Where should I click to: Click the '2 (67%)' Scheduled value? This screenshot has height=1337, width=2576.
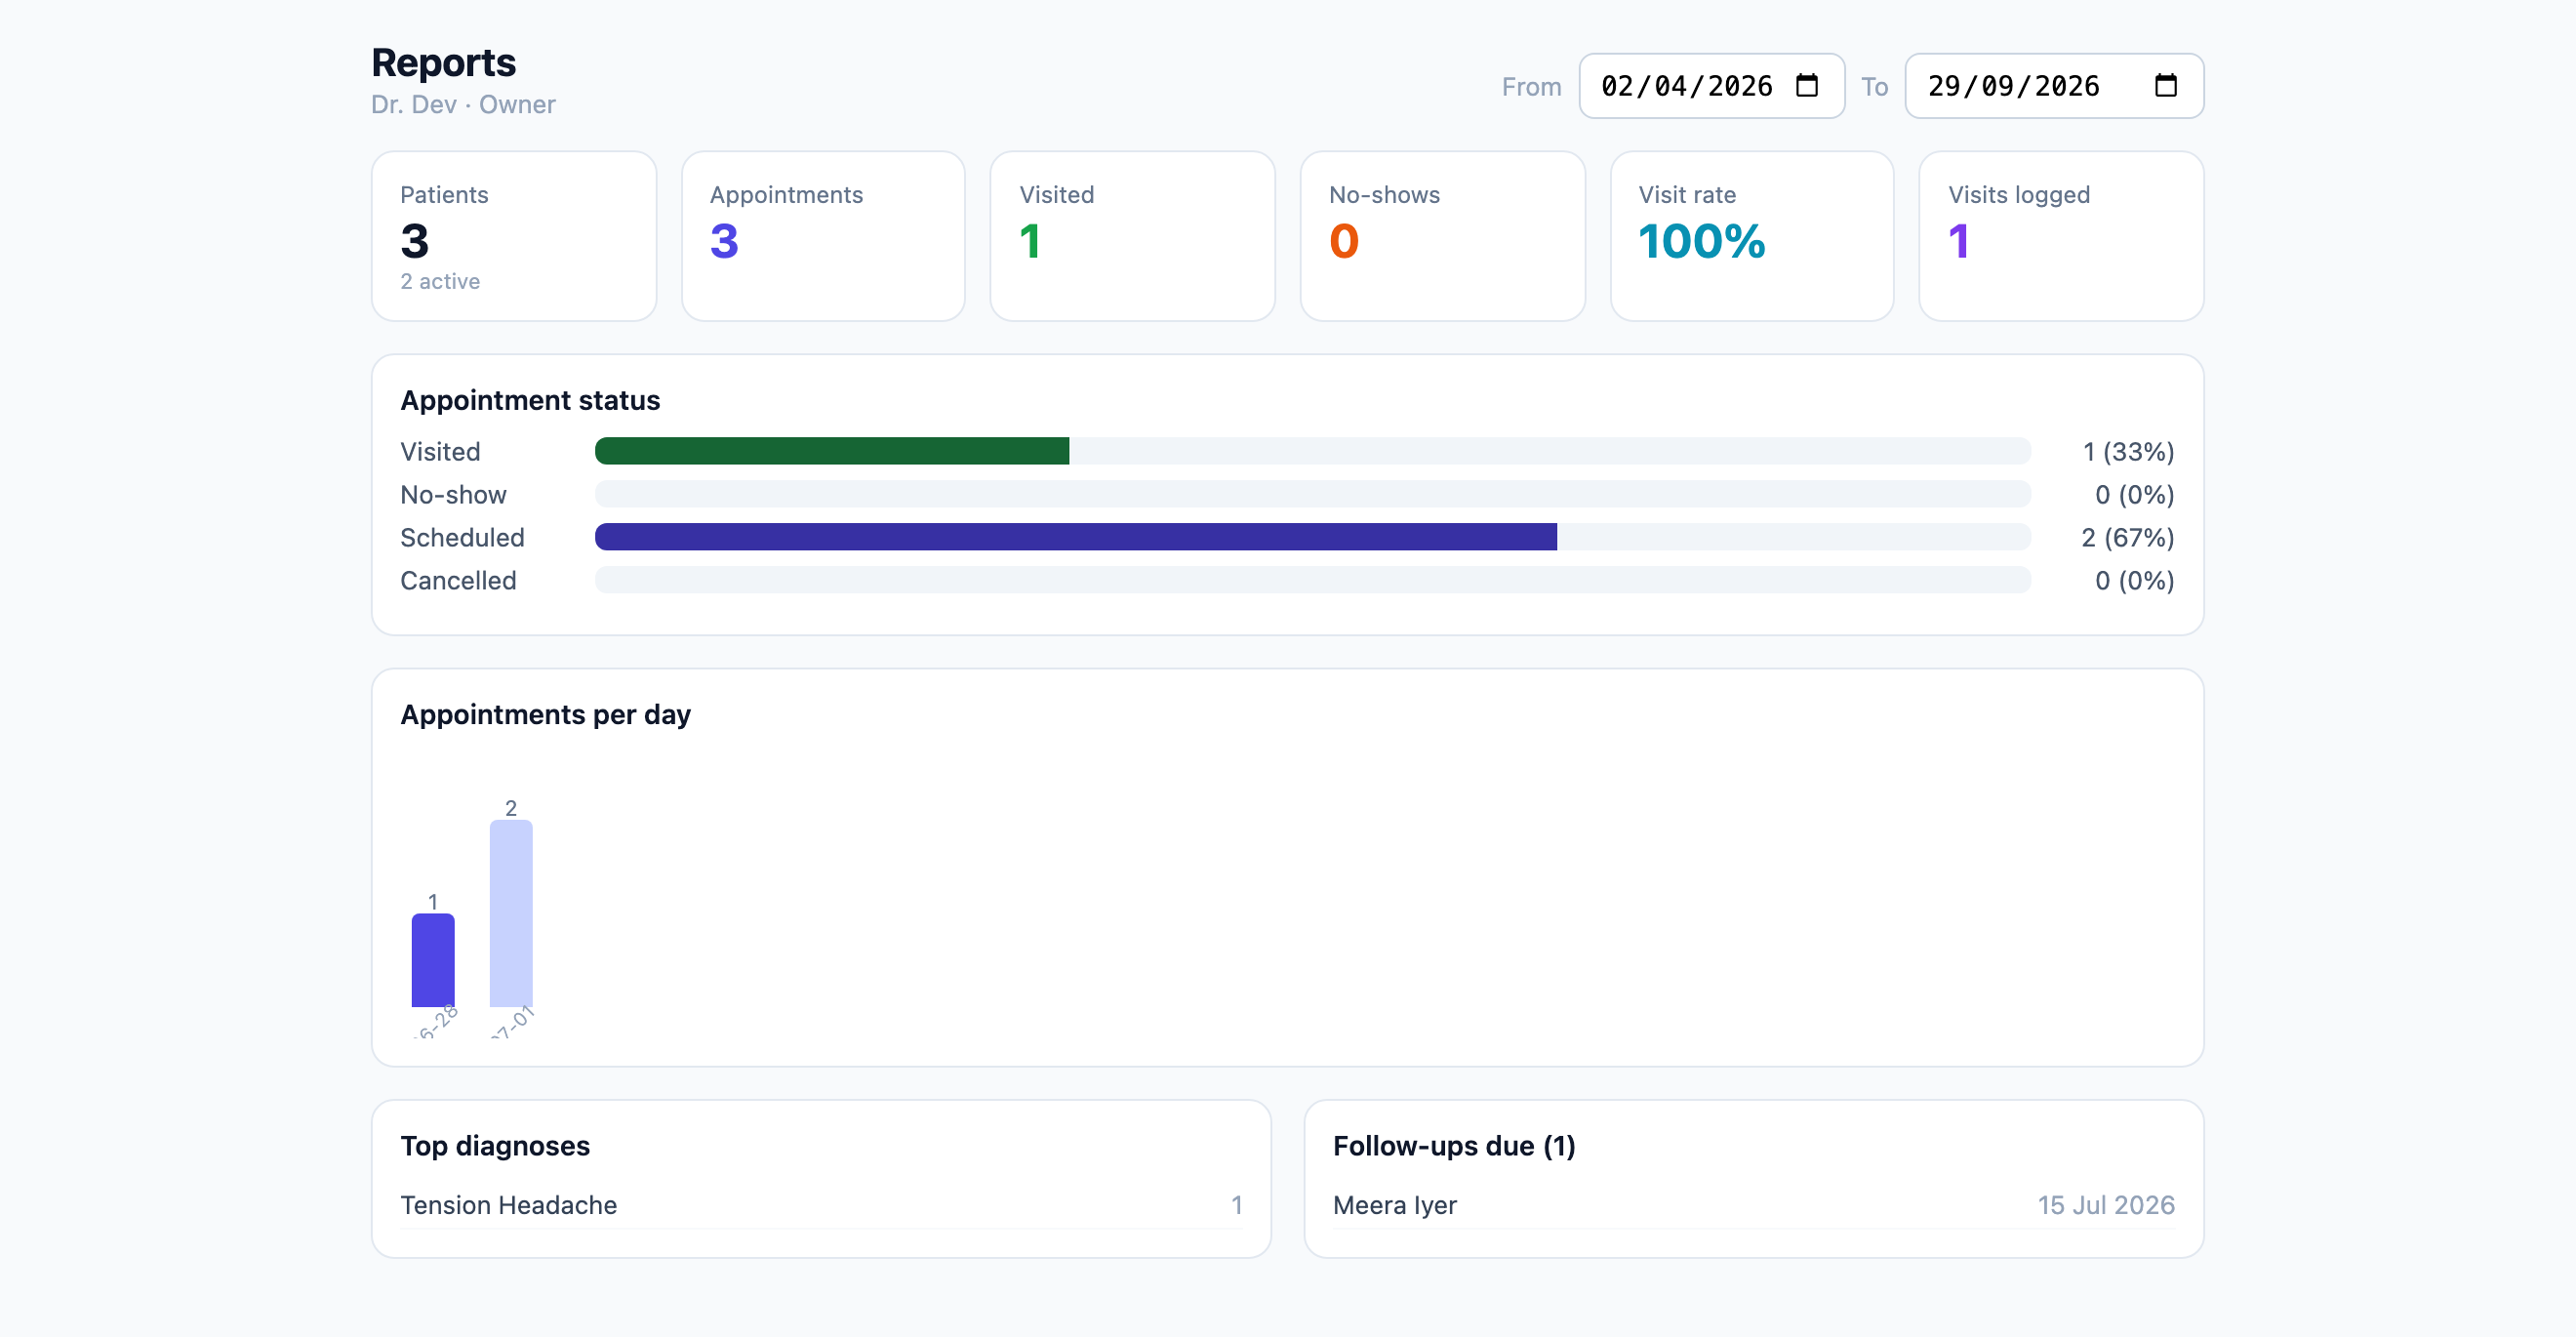[2128, 538]
